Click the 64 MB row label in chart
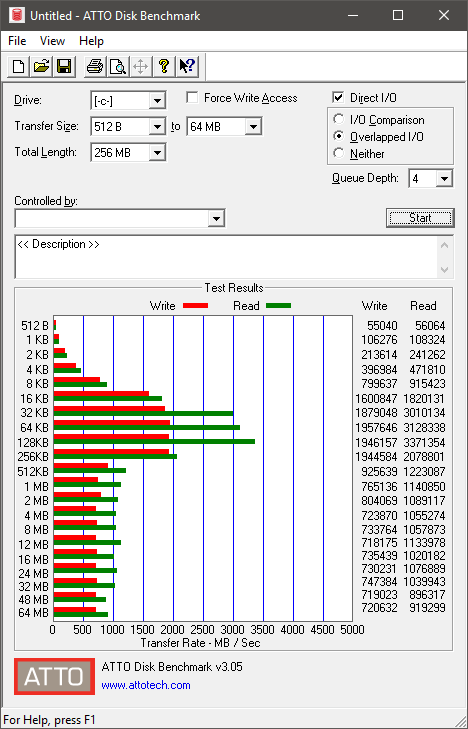468x729 pixels. (33, 613)
